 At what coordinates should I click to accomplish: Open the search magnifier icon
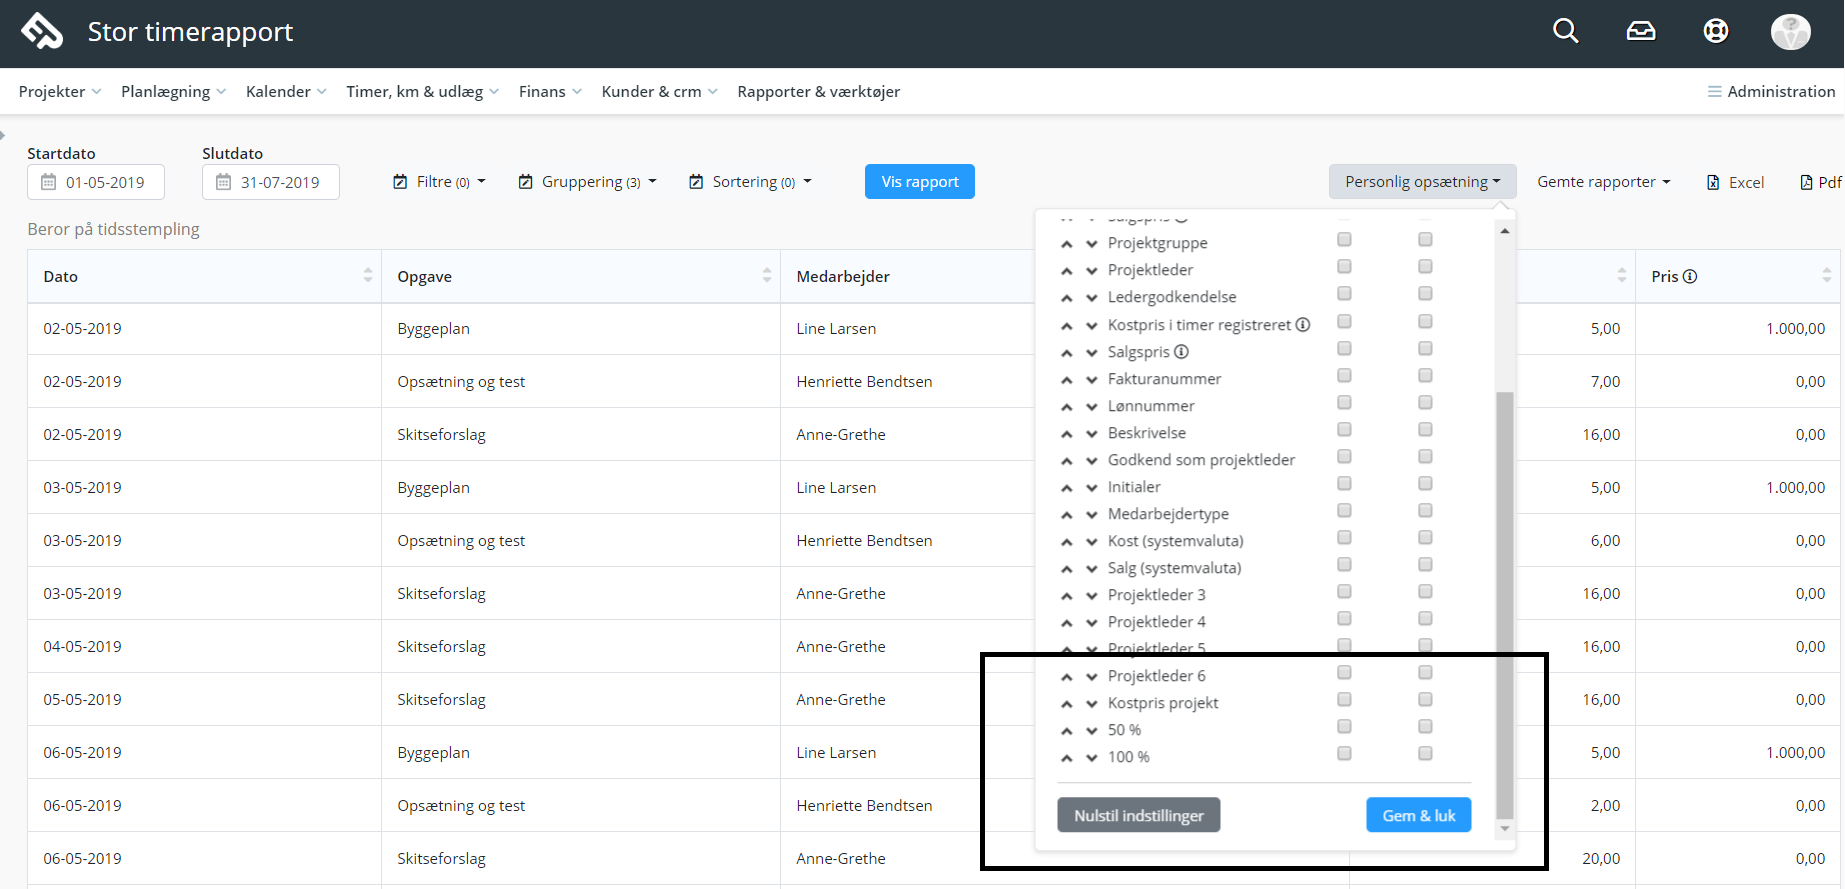pyautogui.click(x=1565, y=31)
